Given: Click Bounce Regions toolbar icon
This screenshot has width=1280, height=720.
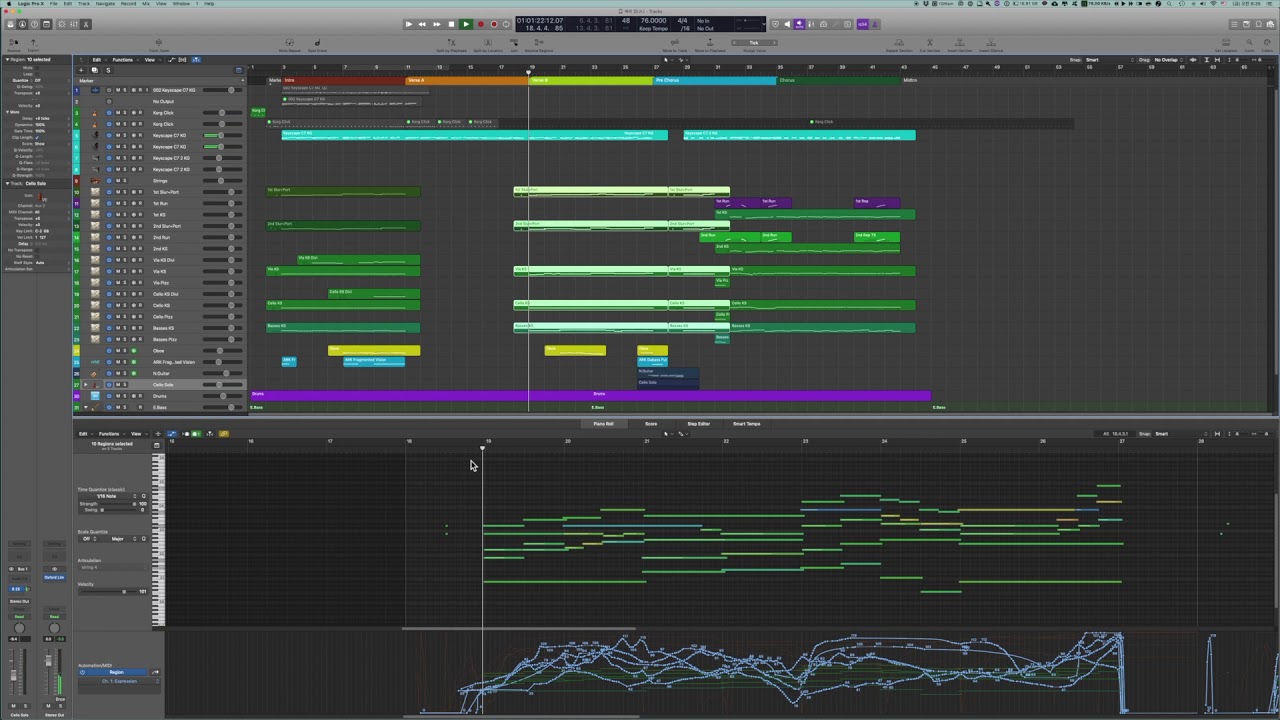Looking at the screenshot, I should coord(538,45).
